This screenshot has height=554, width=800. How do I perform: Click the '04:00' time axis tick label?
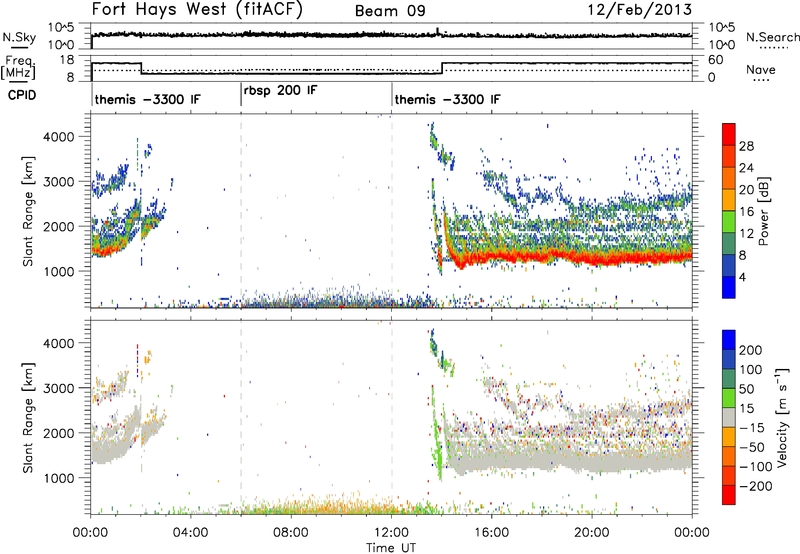191,533
